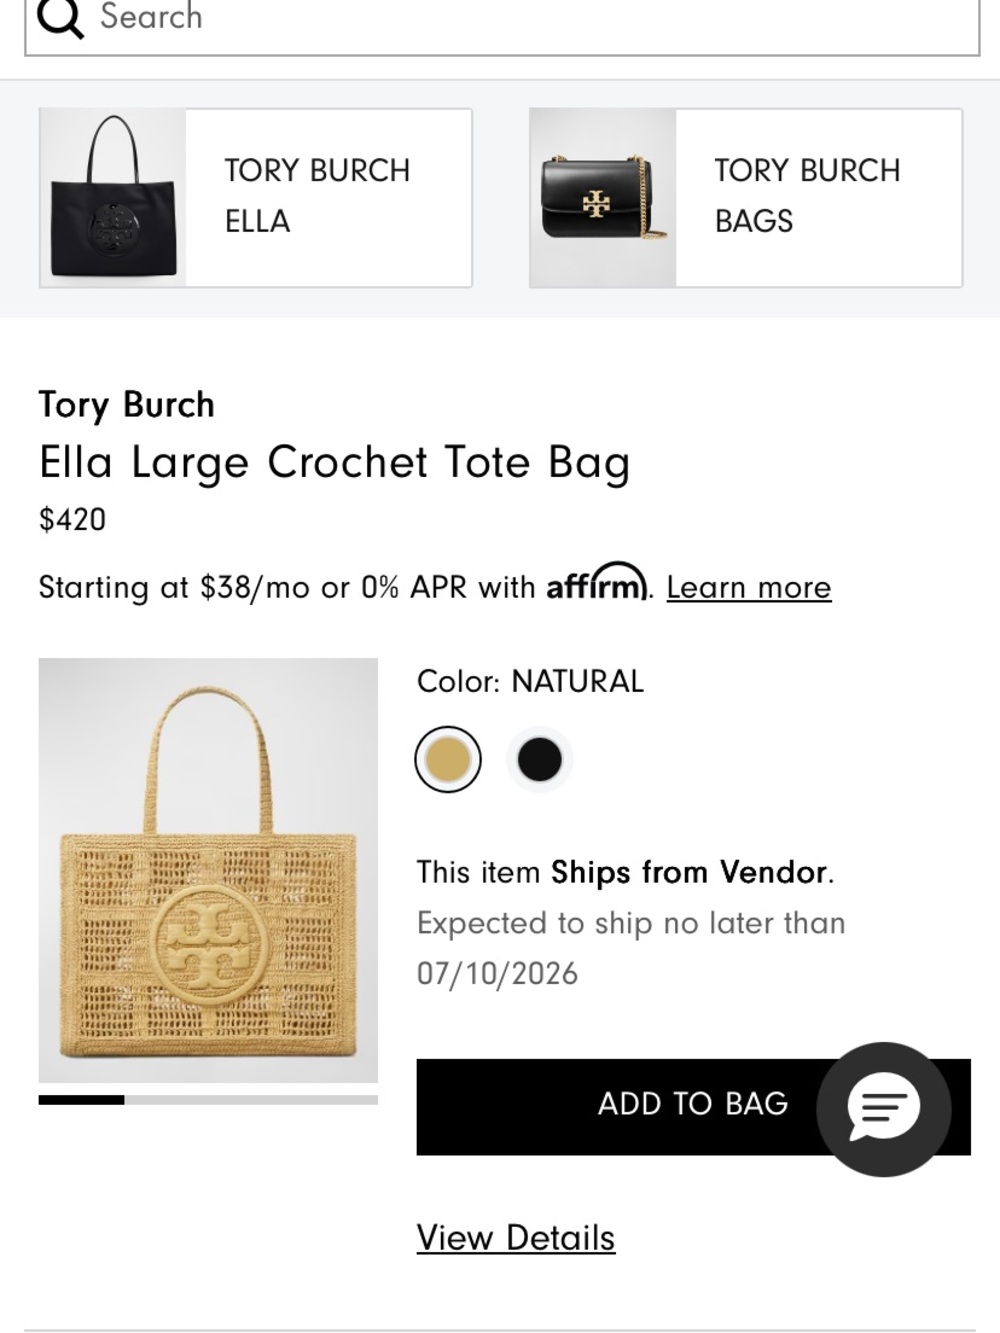This screenshot has height=1333, width=1000.
Task: Click the Ella Large Crochet Tote Bag title
Action: tap(335, 463)
